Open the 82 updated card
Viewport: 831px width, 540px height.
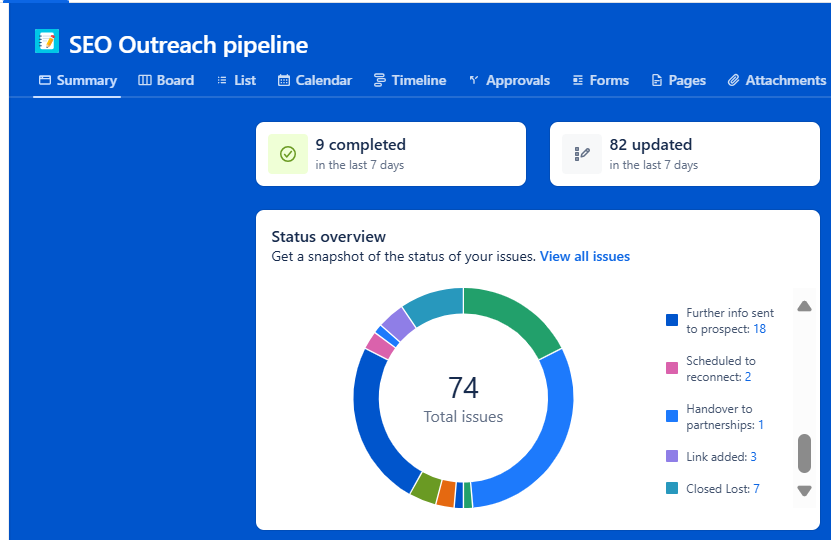[685, 154]
